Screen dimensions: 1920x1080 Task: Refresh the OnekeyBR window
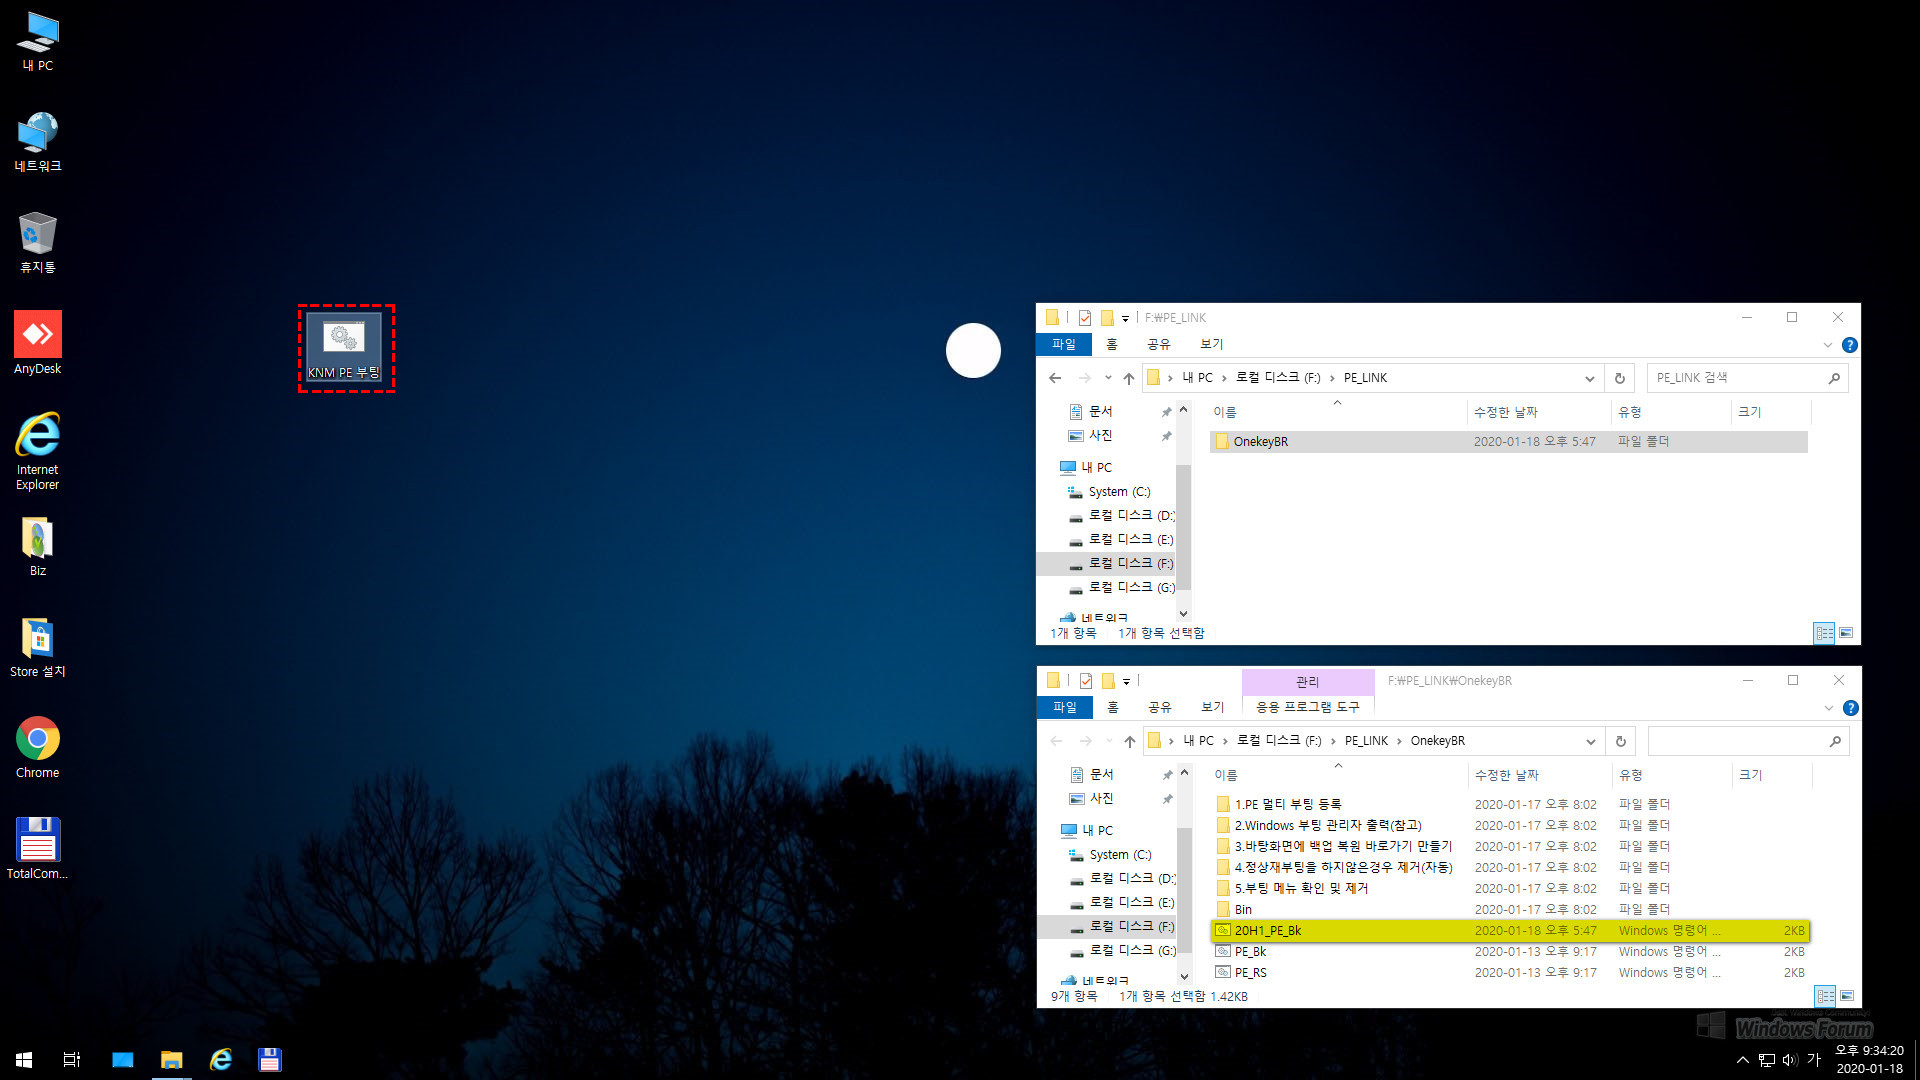coord(1621,741)
